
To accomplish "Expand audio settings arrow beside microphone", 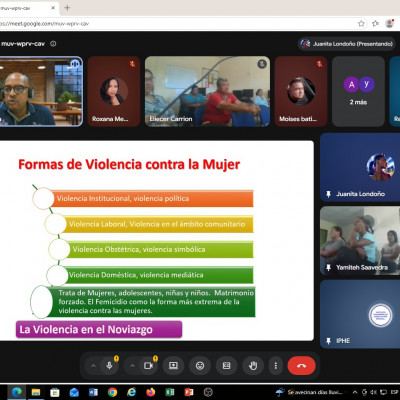I will click(x=93, y=366).
